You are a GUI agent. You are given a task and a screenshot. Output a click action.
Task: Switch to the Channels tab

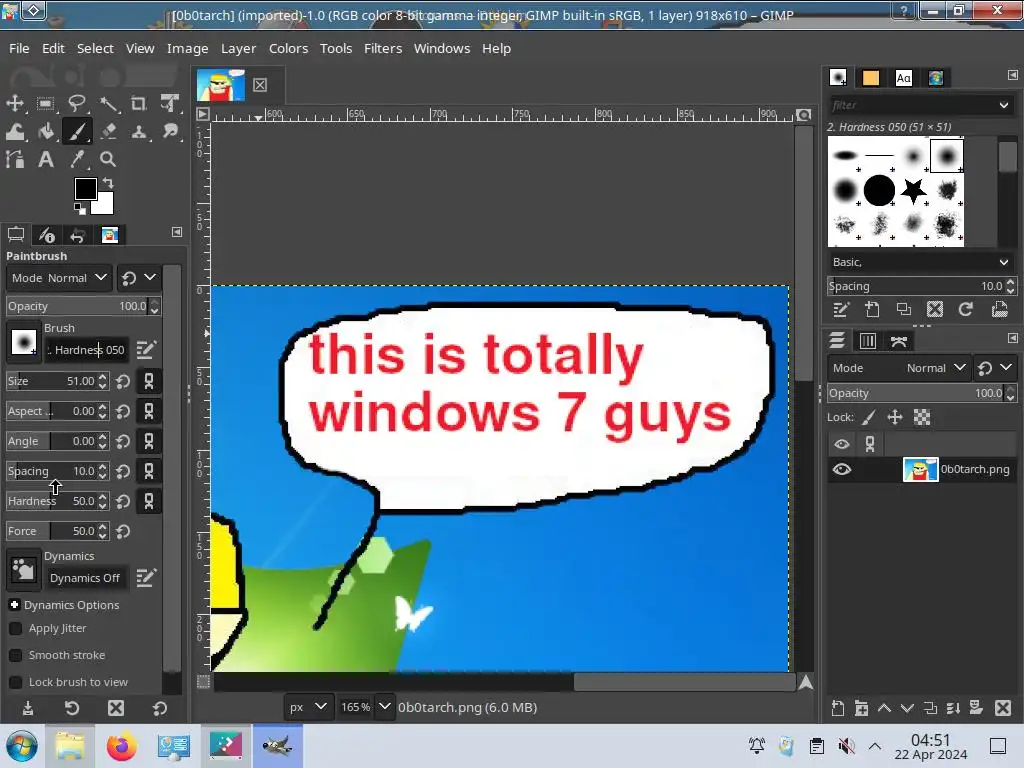click(x=867, y=341)
